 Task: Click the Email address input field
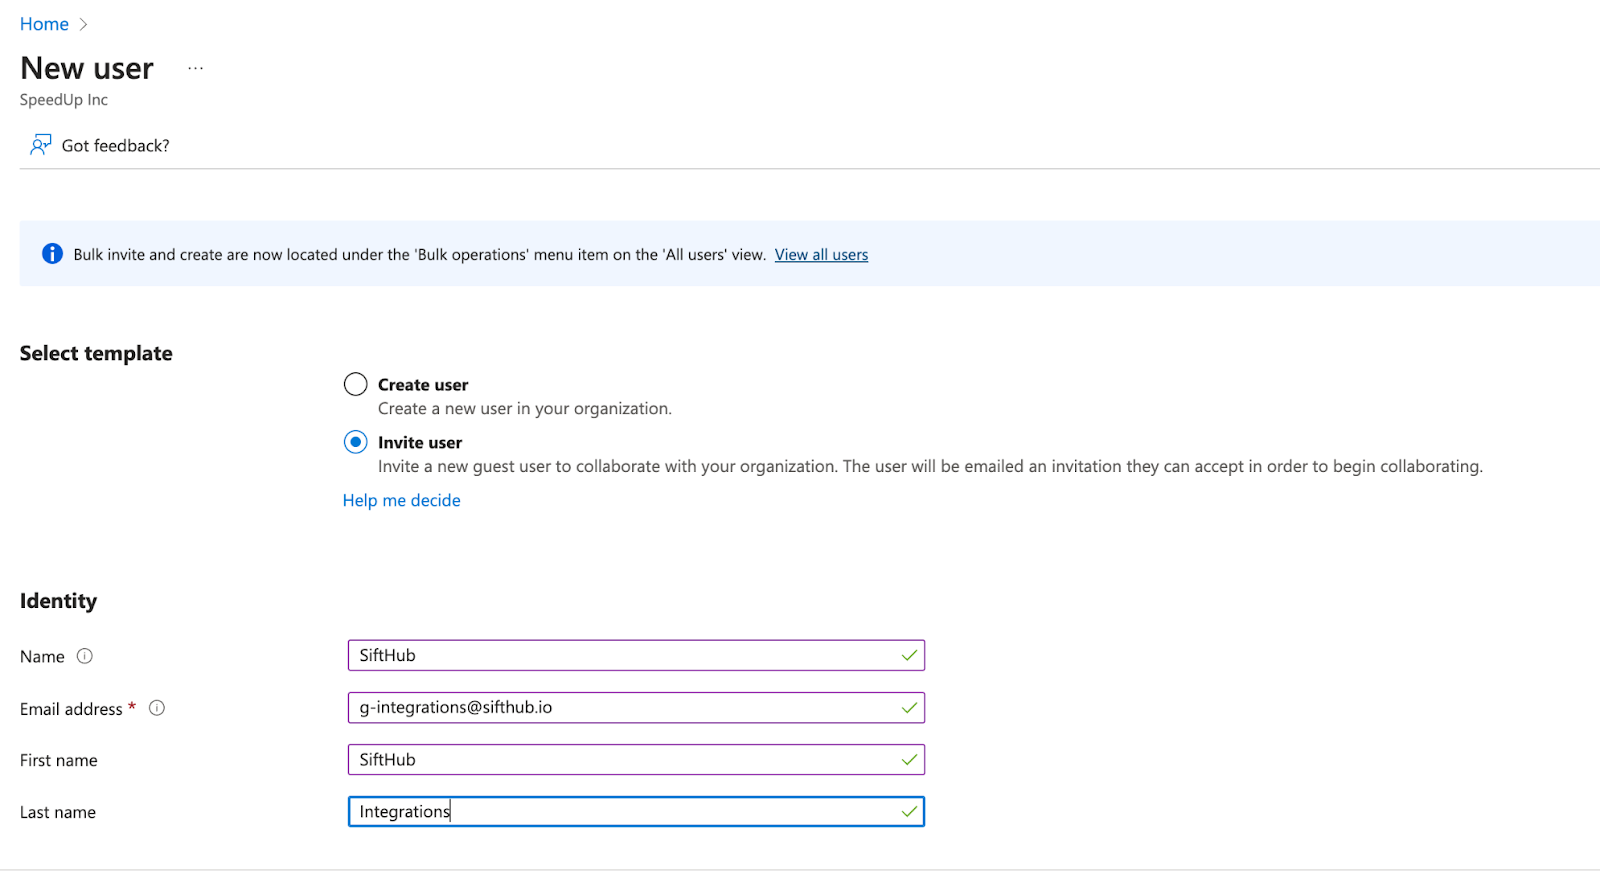620,708
